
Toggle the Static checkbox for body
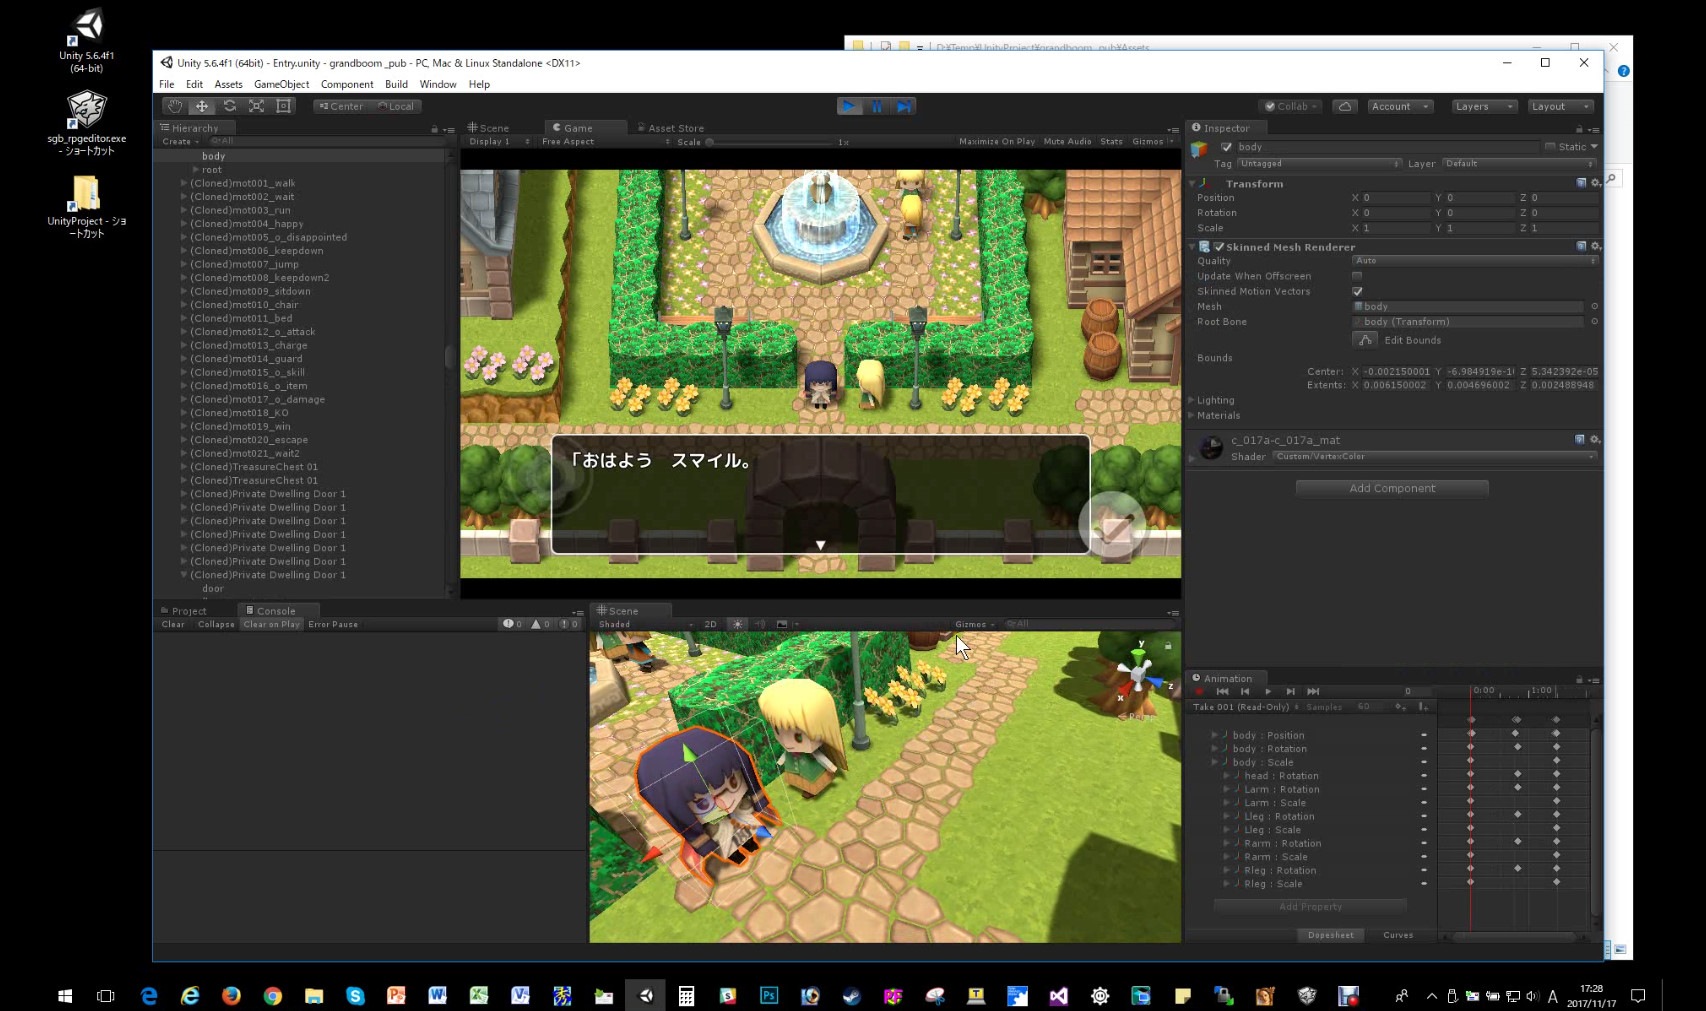(x=1550, y=147)
